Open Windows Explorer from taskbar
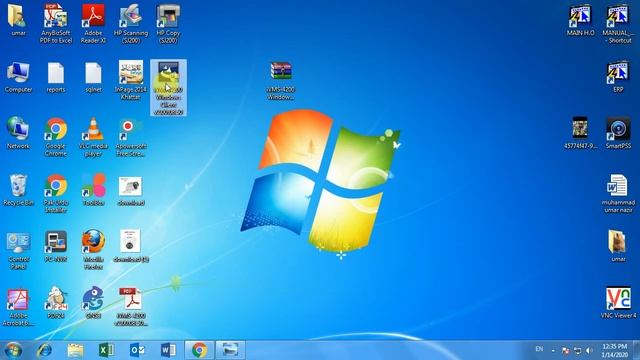The width and height of the screenshot is (640, 360). tap(75, 350)
